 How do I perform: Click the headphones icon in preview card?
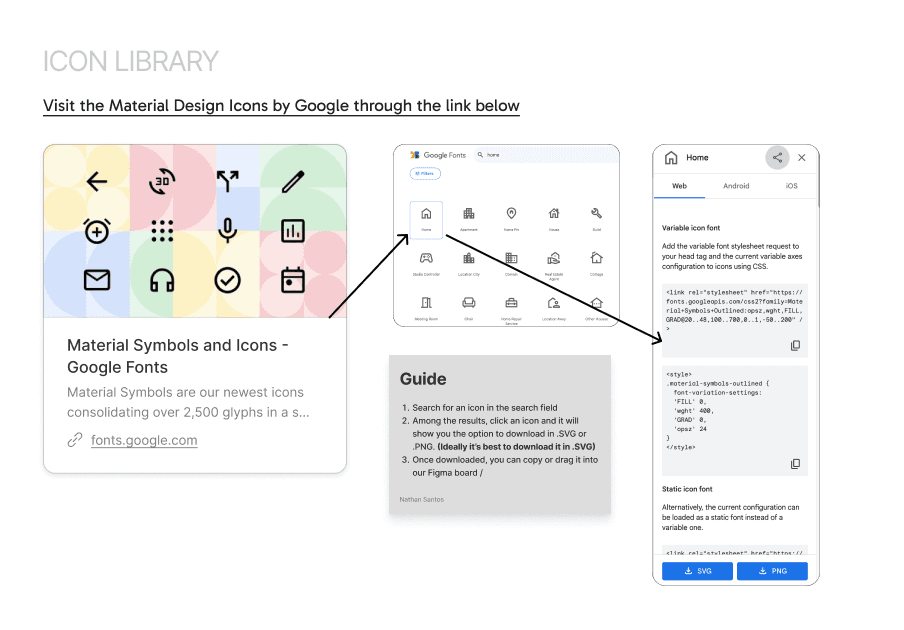(162, 281)
